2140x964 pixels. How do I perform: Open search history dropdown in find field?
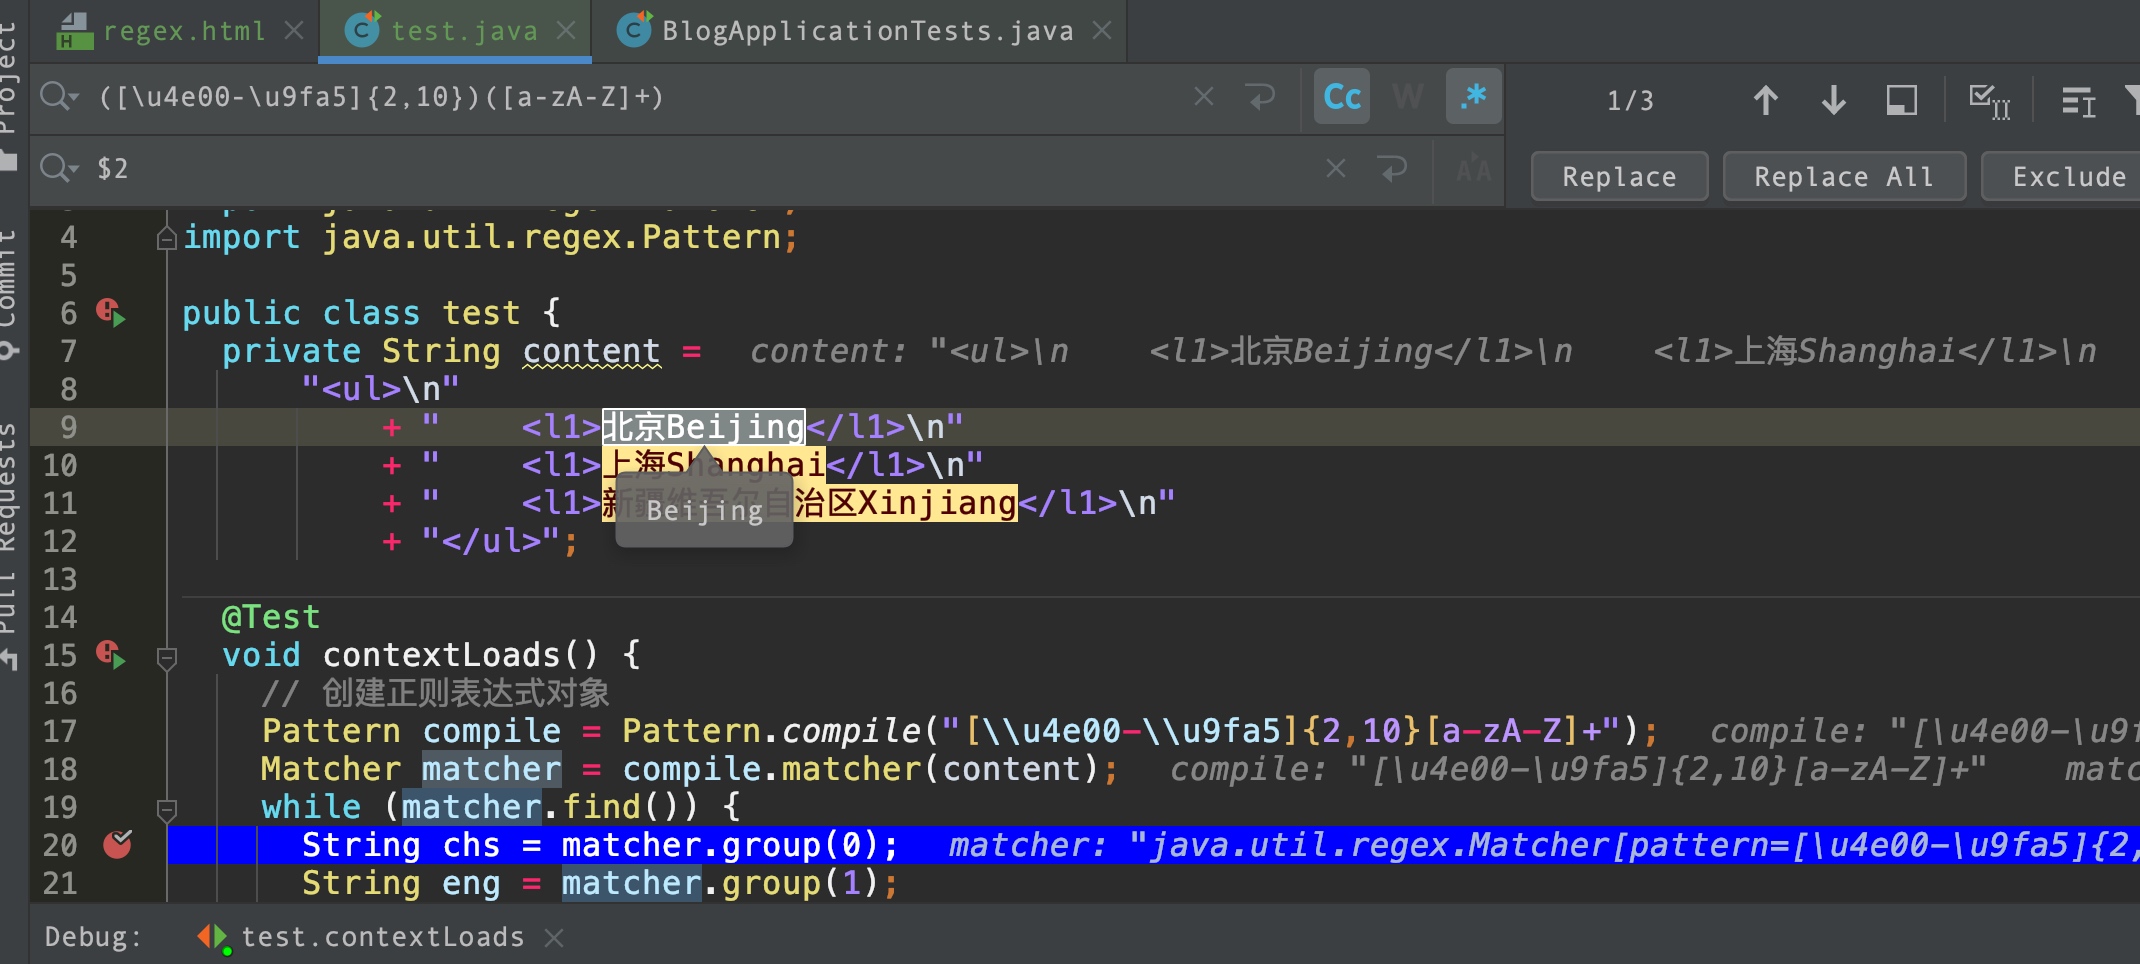(x=59, y=97)
